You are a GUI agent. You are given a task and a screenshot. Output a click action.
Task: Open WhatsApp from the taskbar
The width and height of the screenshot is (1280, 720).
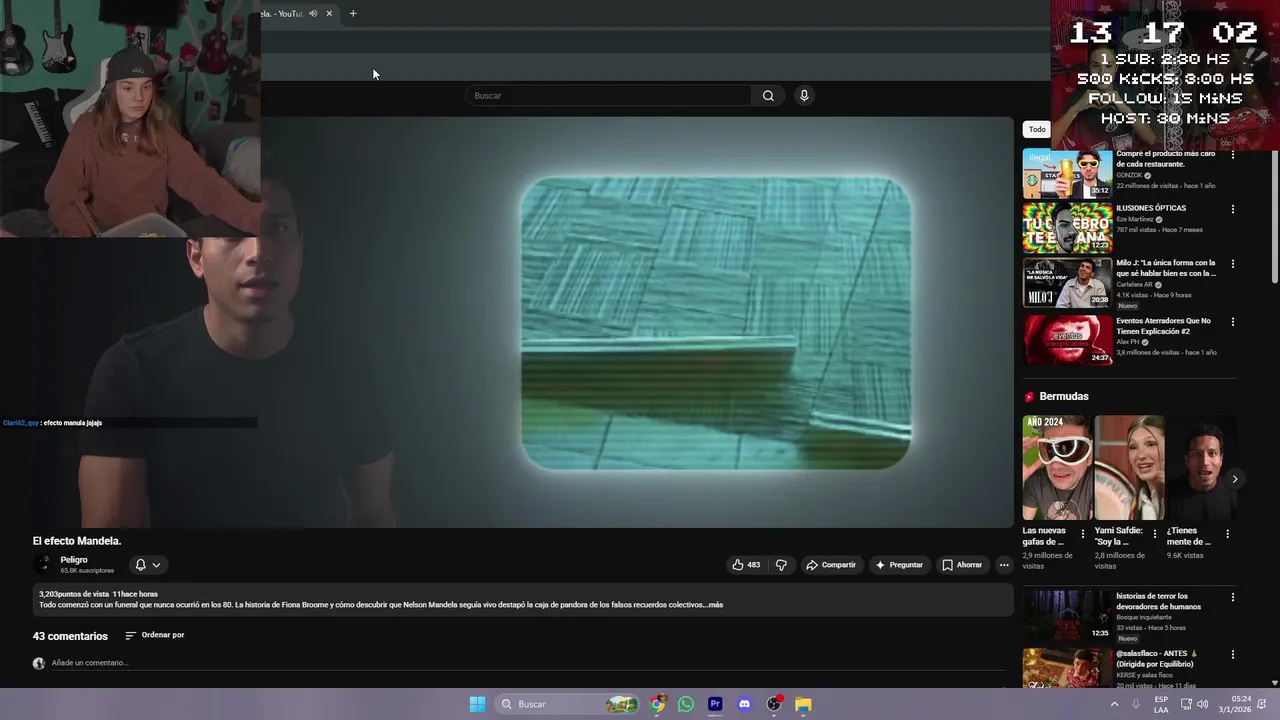coord(686,704)
